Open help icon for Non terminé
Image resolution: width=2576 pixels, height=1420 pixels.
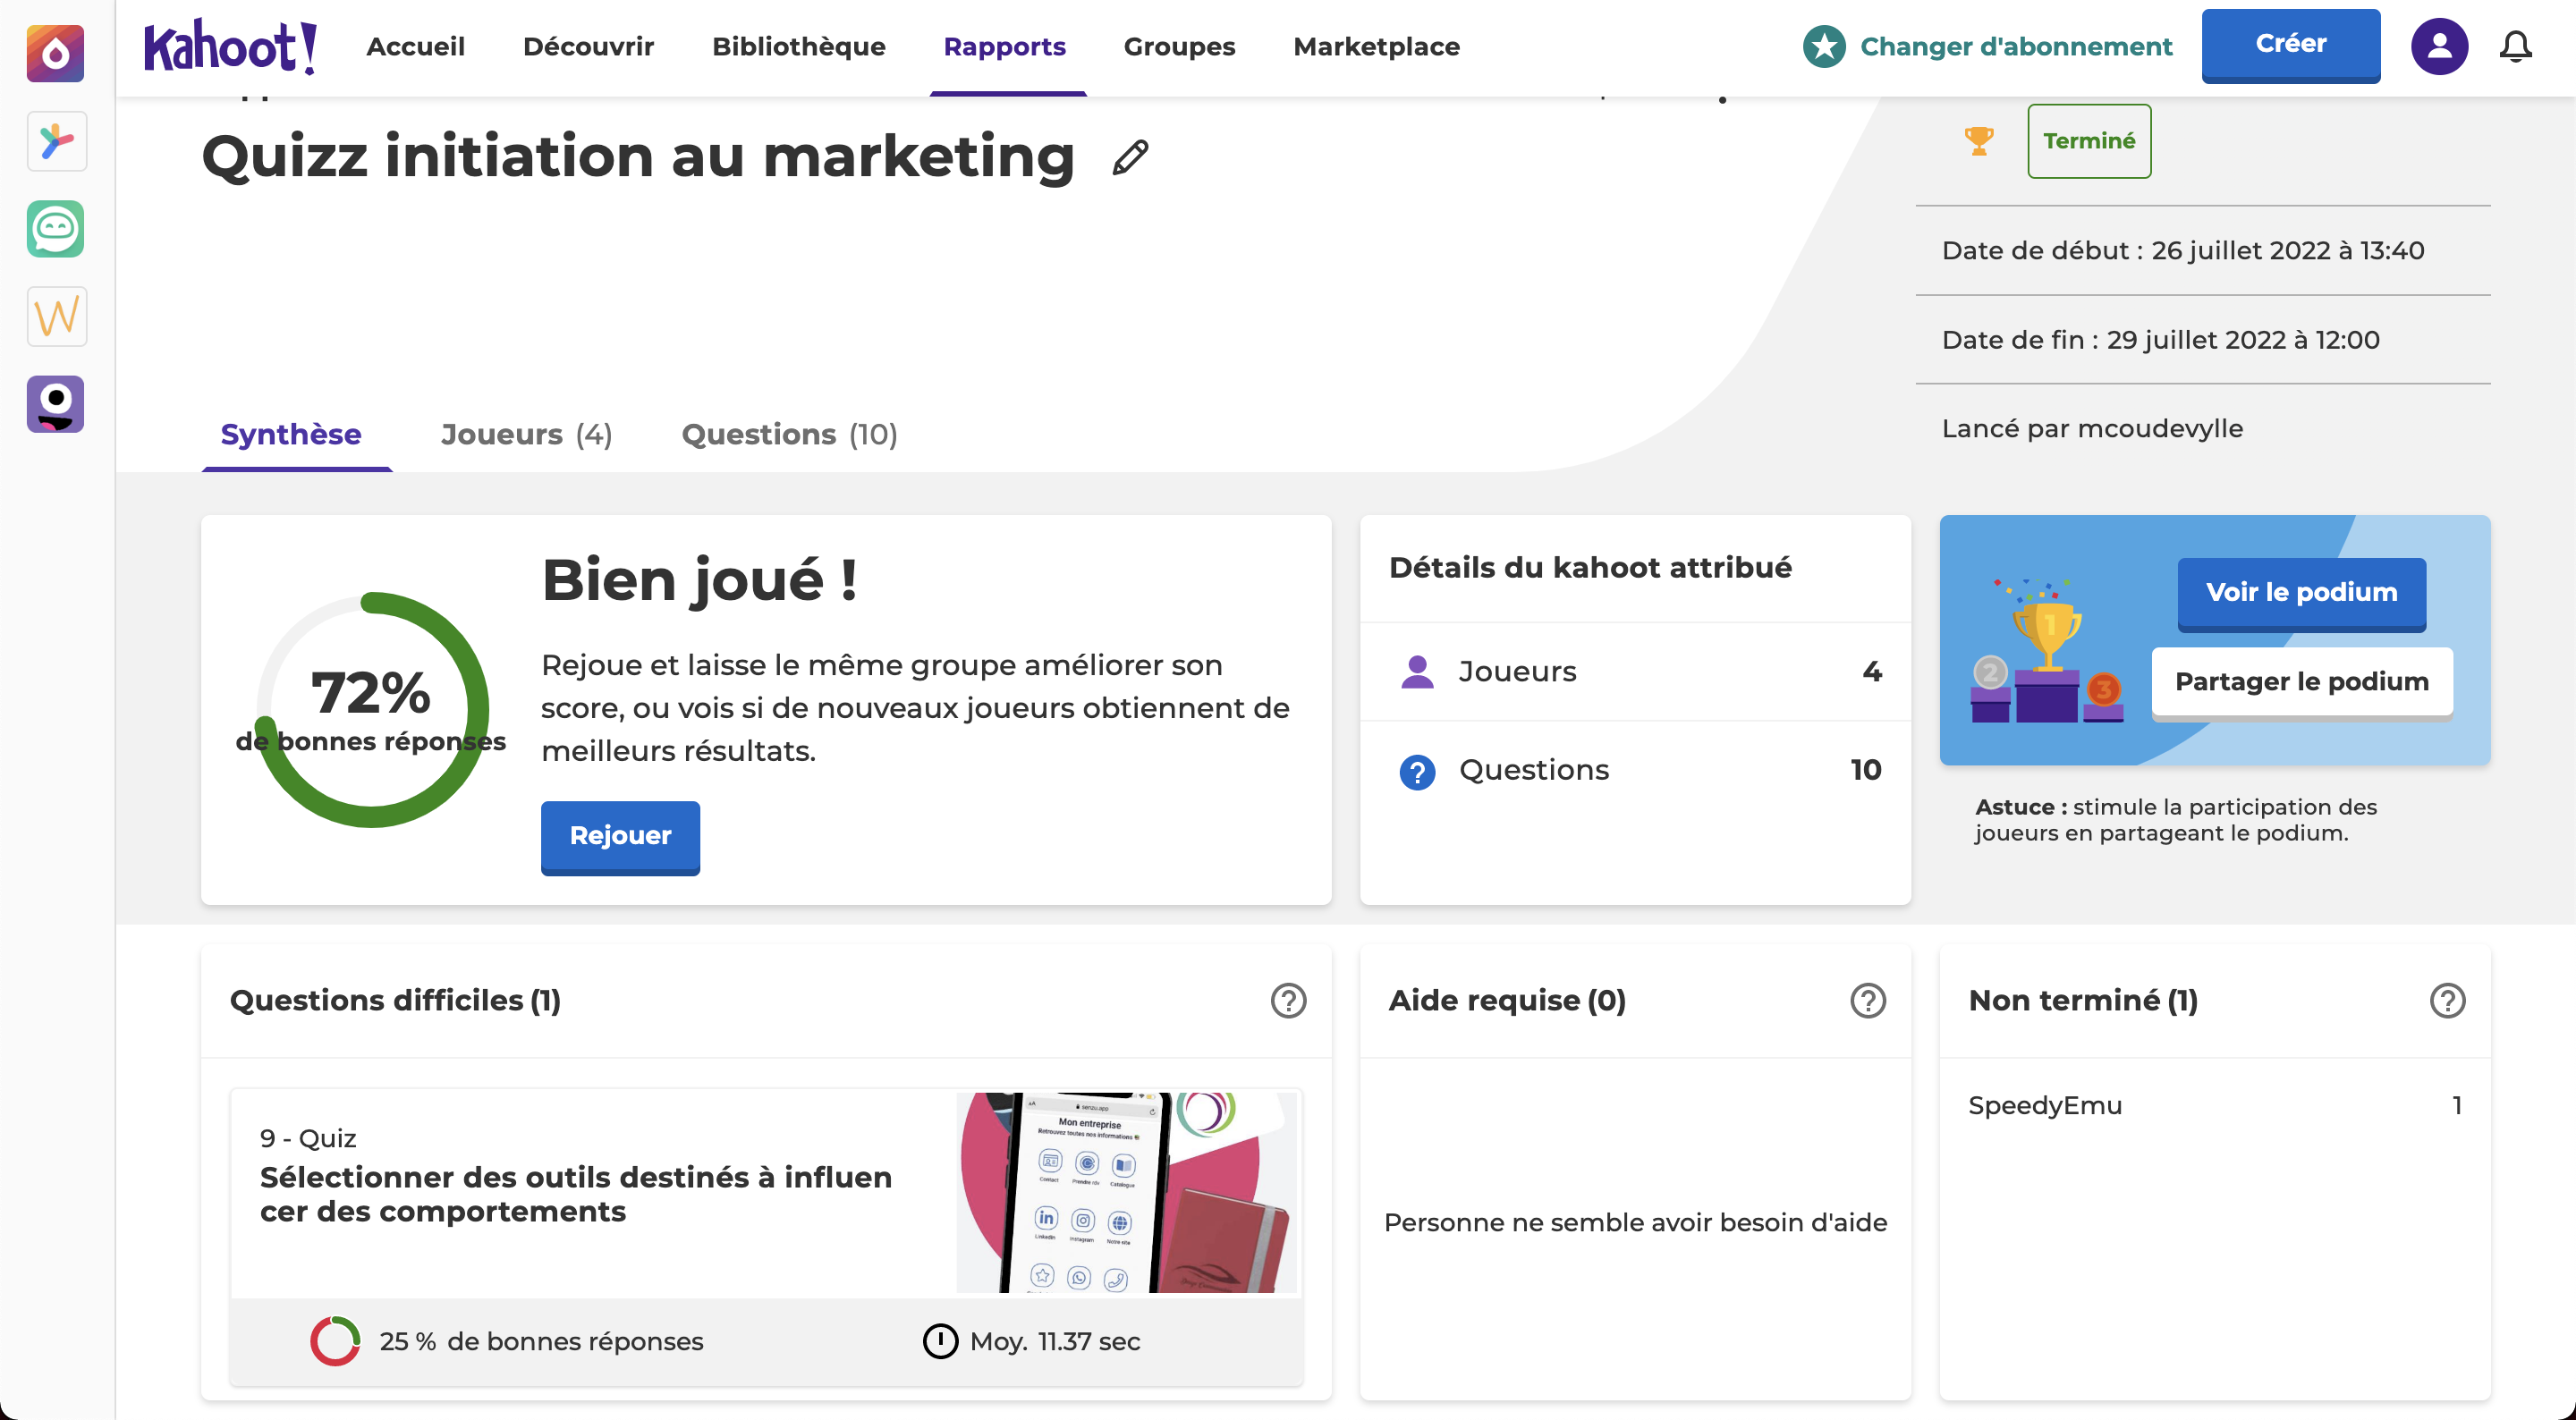[2446, 1000]
